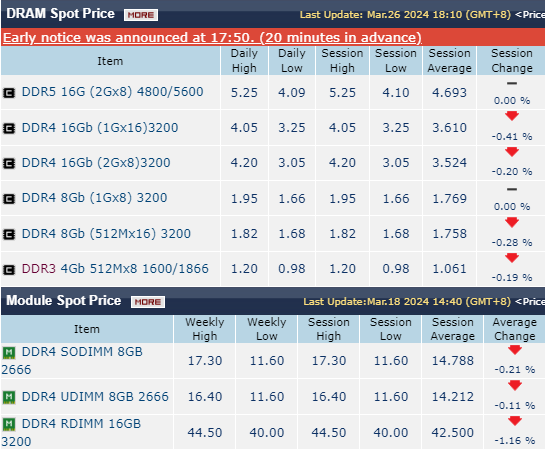Click the flat dash indicator in DDR4 8Gb (1Gx8) row

tap(512, 189)
